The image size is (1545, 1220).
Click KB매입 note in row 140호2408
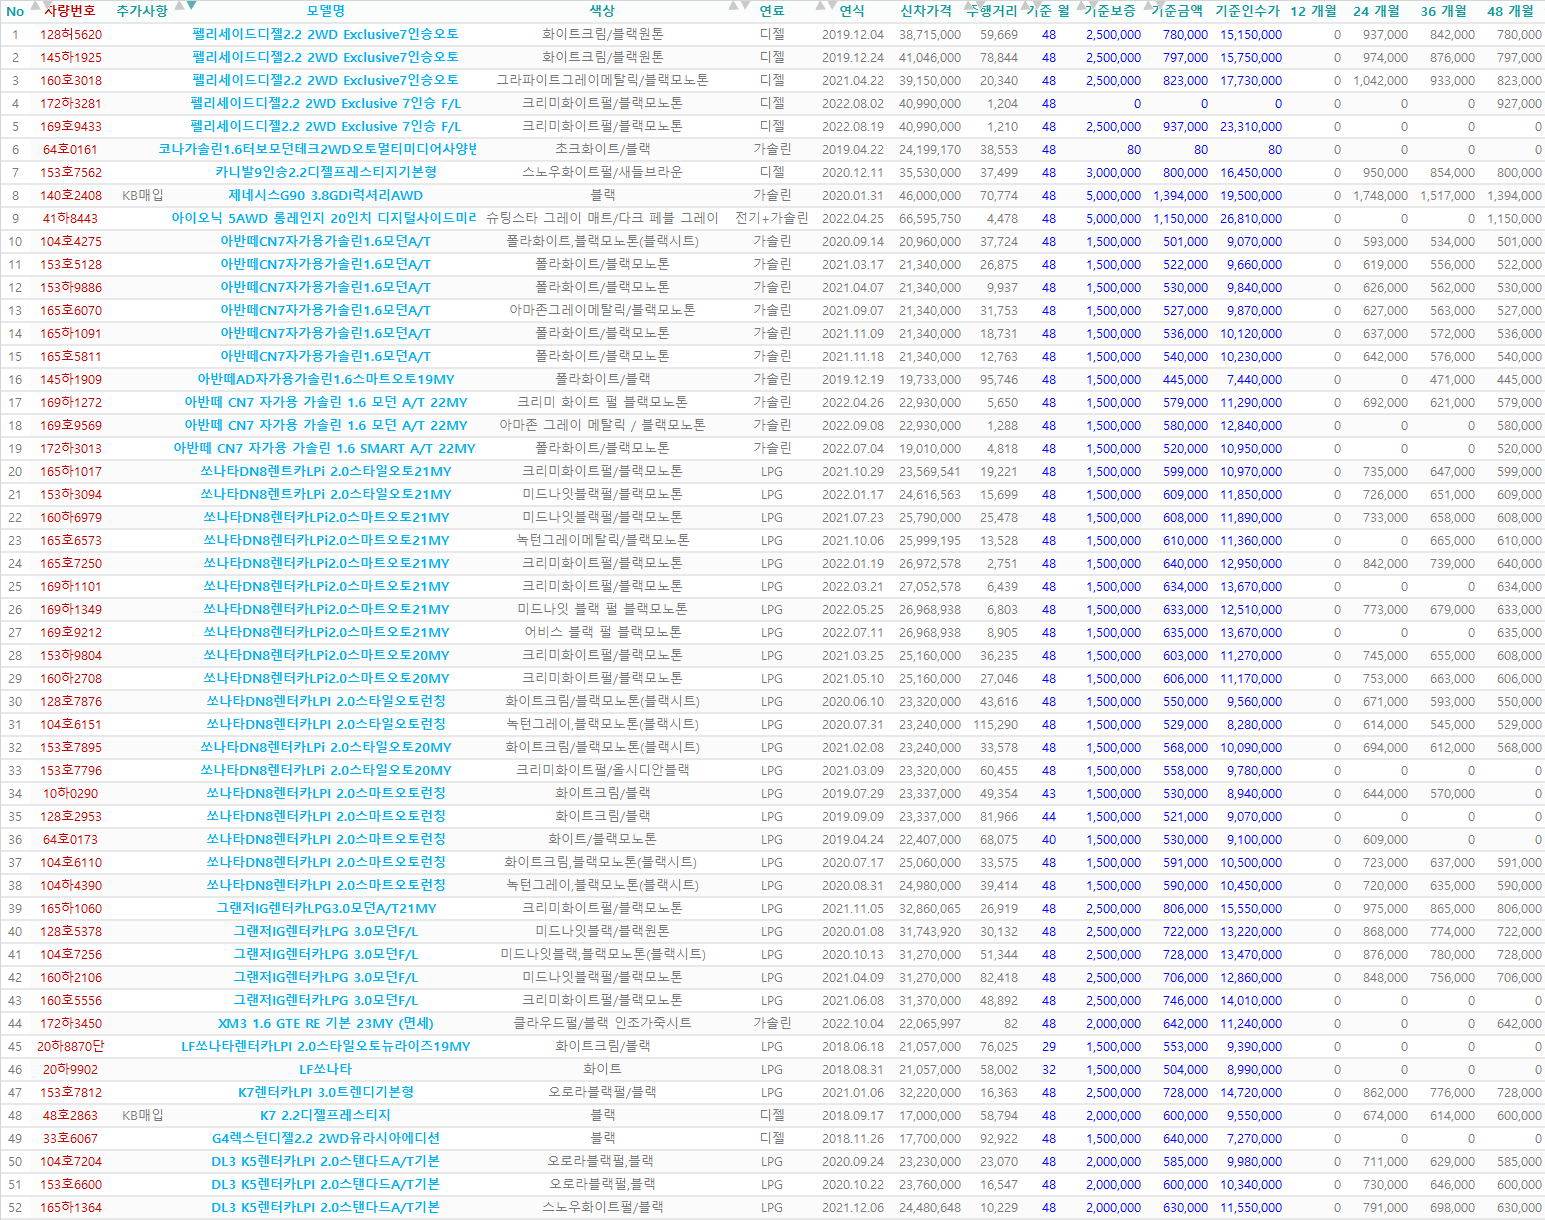click(x=142, y=195)
